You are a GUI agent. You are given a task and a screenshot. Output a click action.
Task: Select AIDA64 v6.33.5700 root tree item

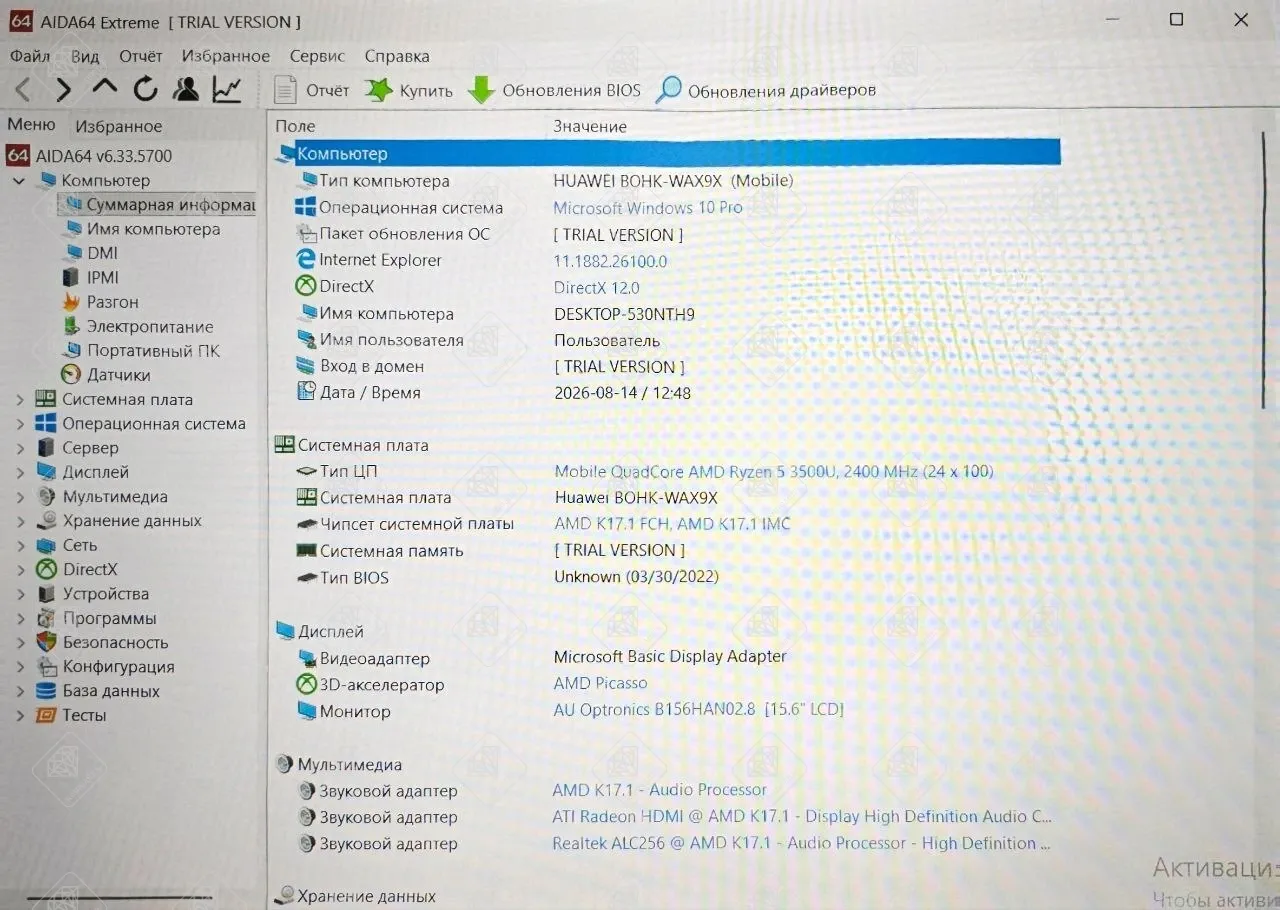(x=89, y=156)
